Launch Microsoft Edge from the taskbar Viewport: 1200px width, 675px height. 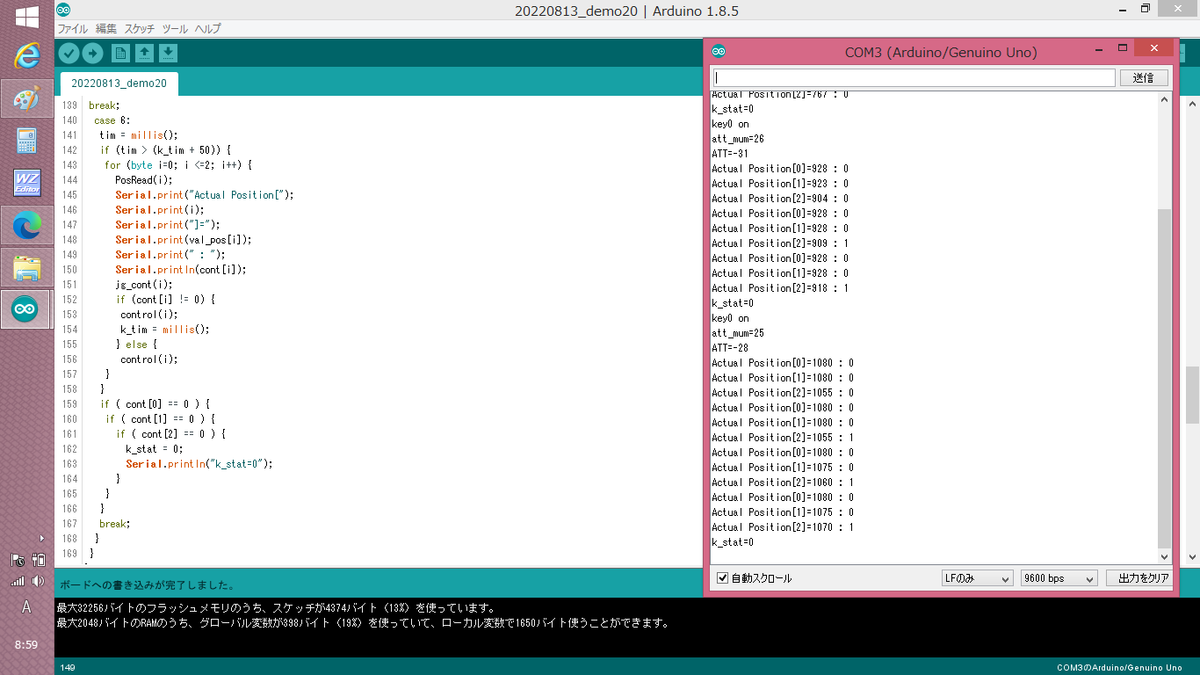click(27, 226)
